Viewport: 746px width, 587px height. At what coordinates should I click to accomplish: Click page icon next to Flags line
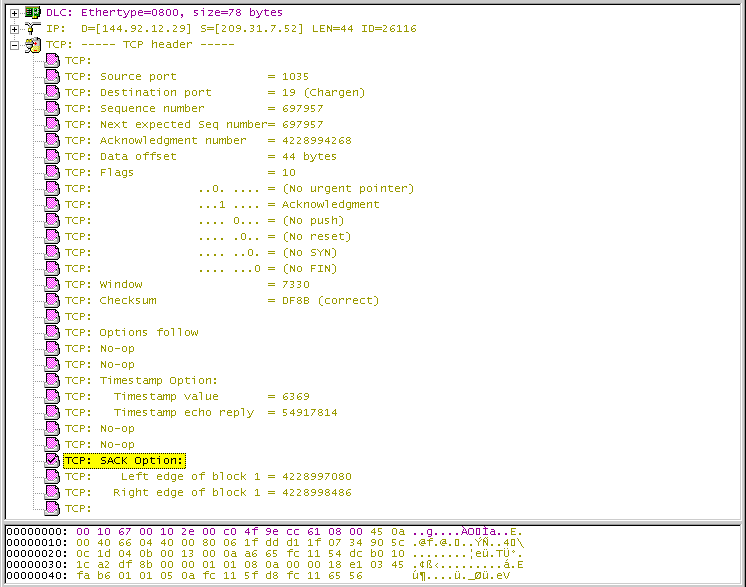coord(52,173)
